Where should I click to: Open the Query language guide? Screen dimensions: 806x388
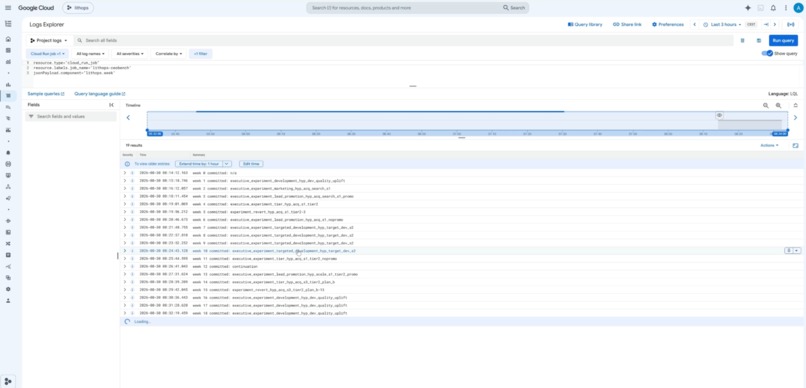click(x=100, y=94)
